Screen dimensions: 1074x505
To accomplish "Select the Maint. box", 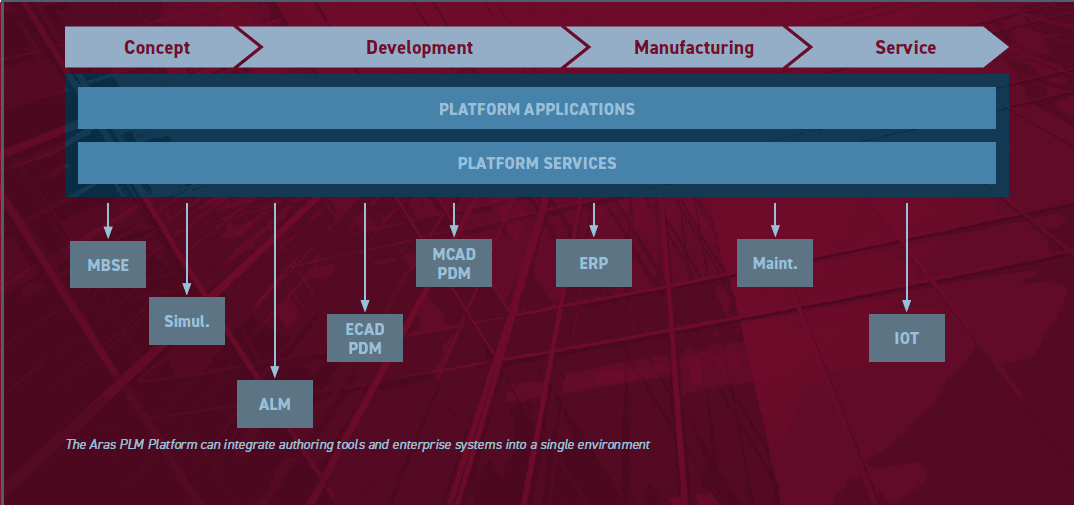I will [774, 264].
